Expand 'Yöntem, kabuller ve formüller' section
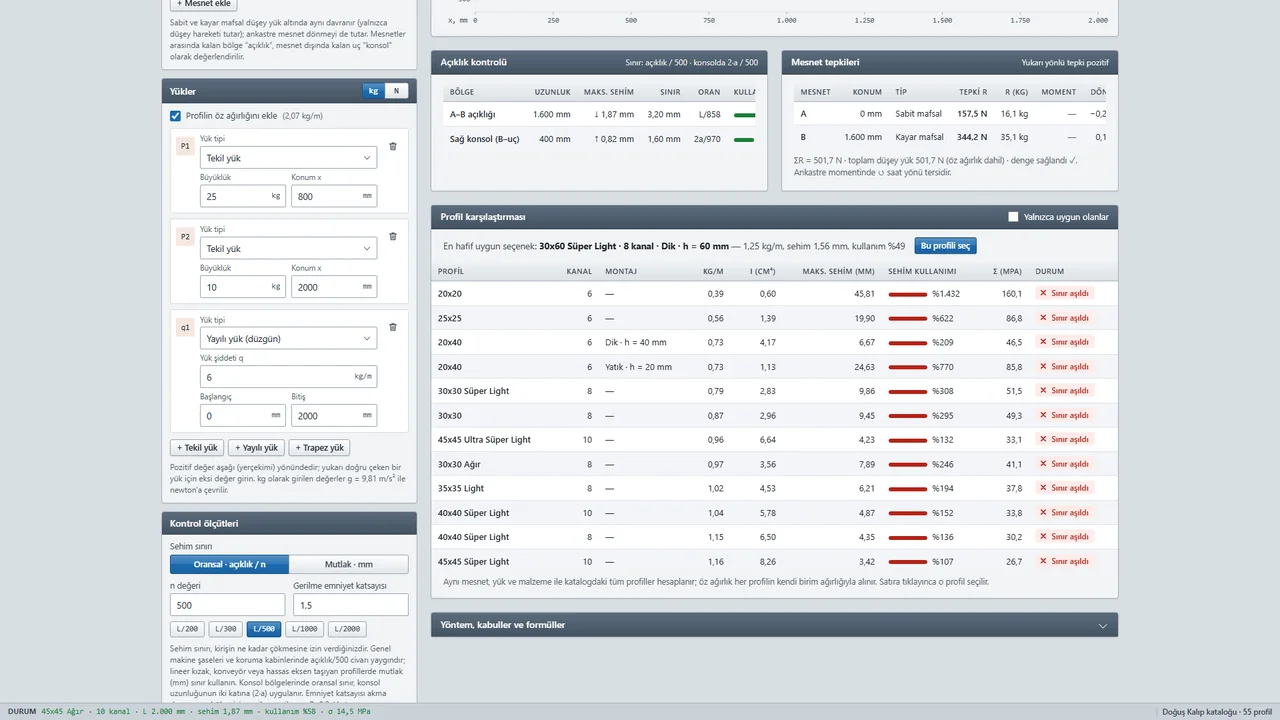Viewport: 1280px width, 720px height. pos(774,625)
